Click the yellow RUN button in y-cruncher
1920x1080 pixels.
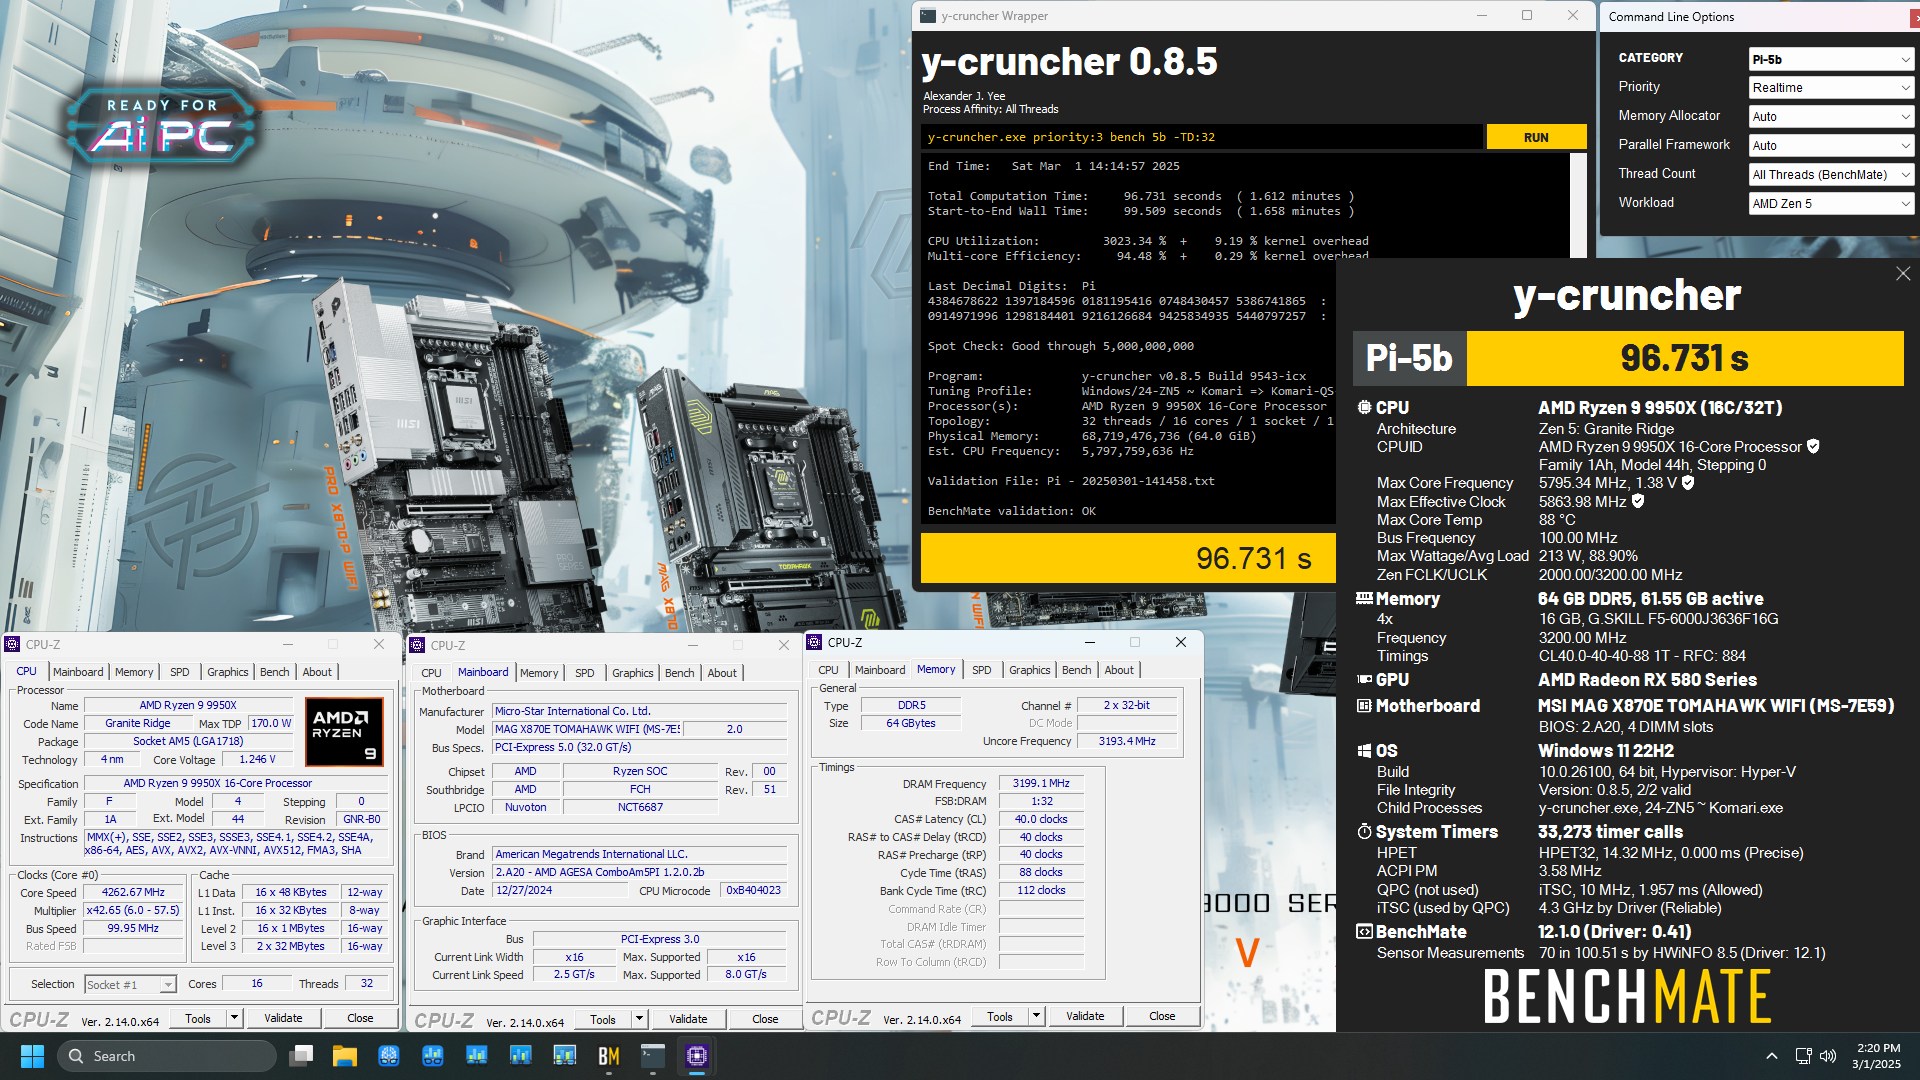[1536, 137]
